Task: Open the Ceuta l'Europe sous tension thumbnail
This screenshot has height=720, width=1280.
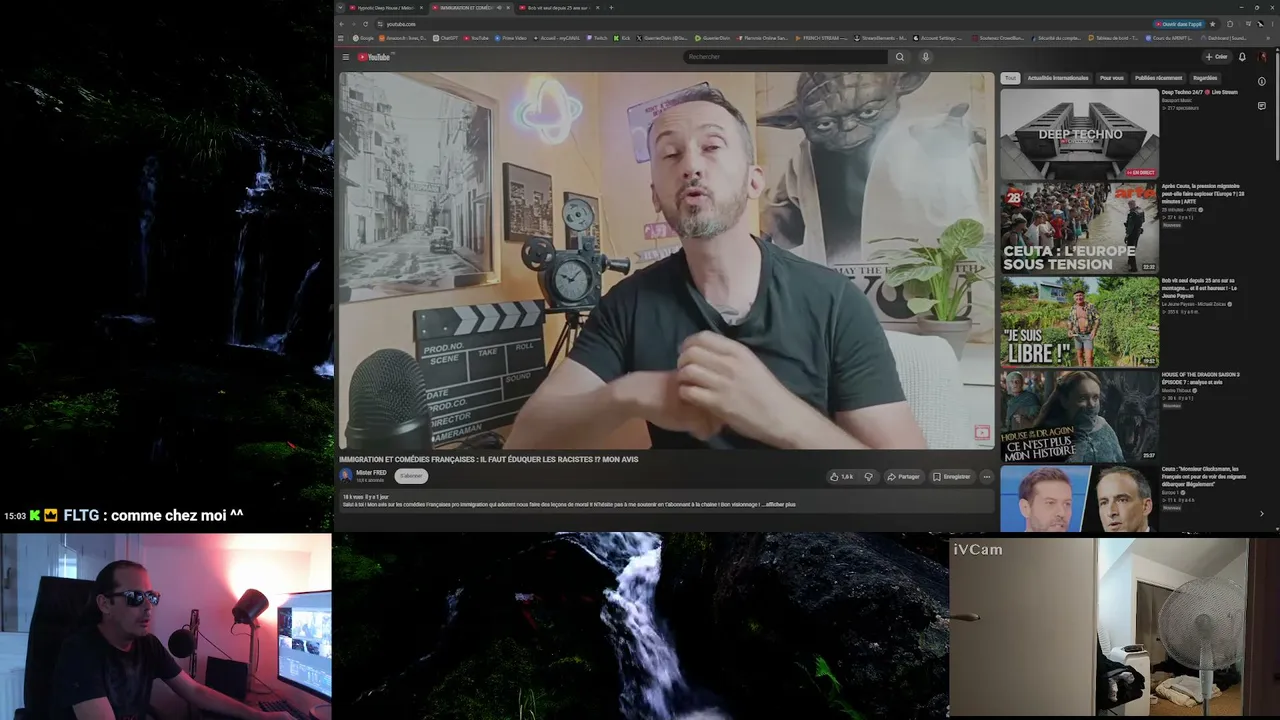Action: tap(1079, 228)
